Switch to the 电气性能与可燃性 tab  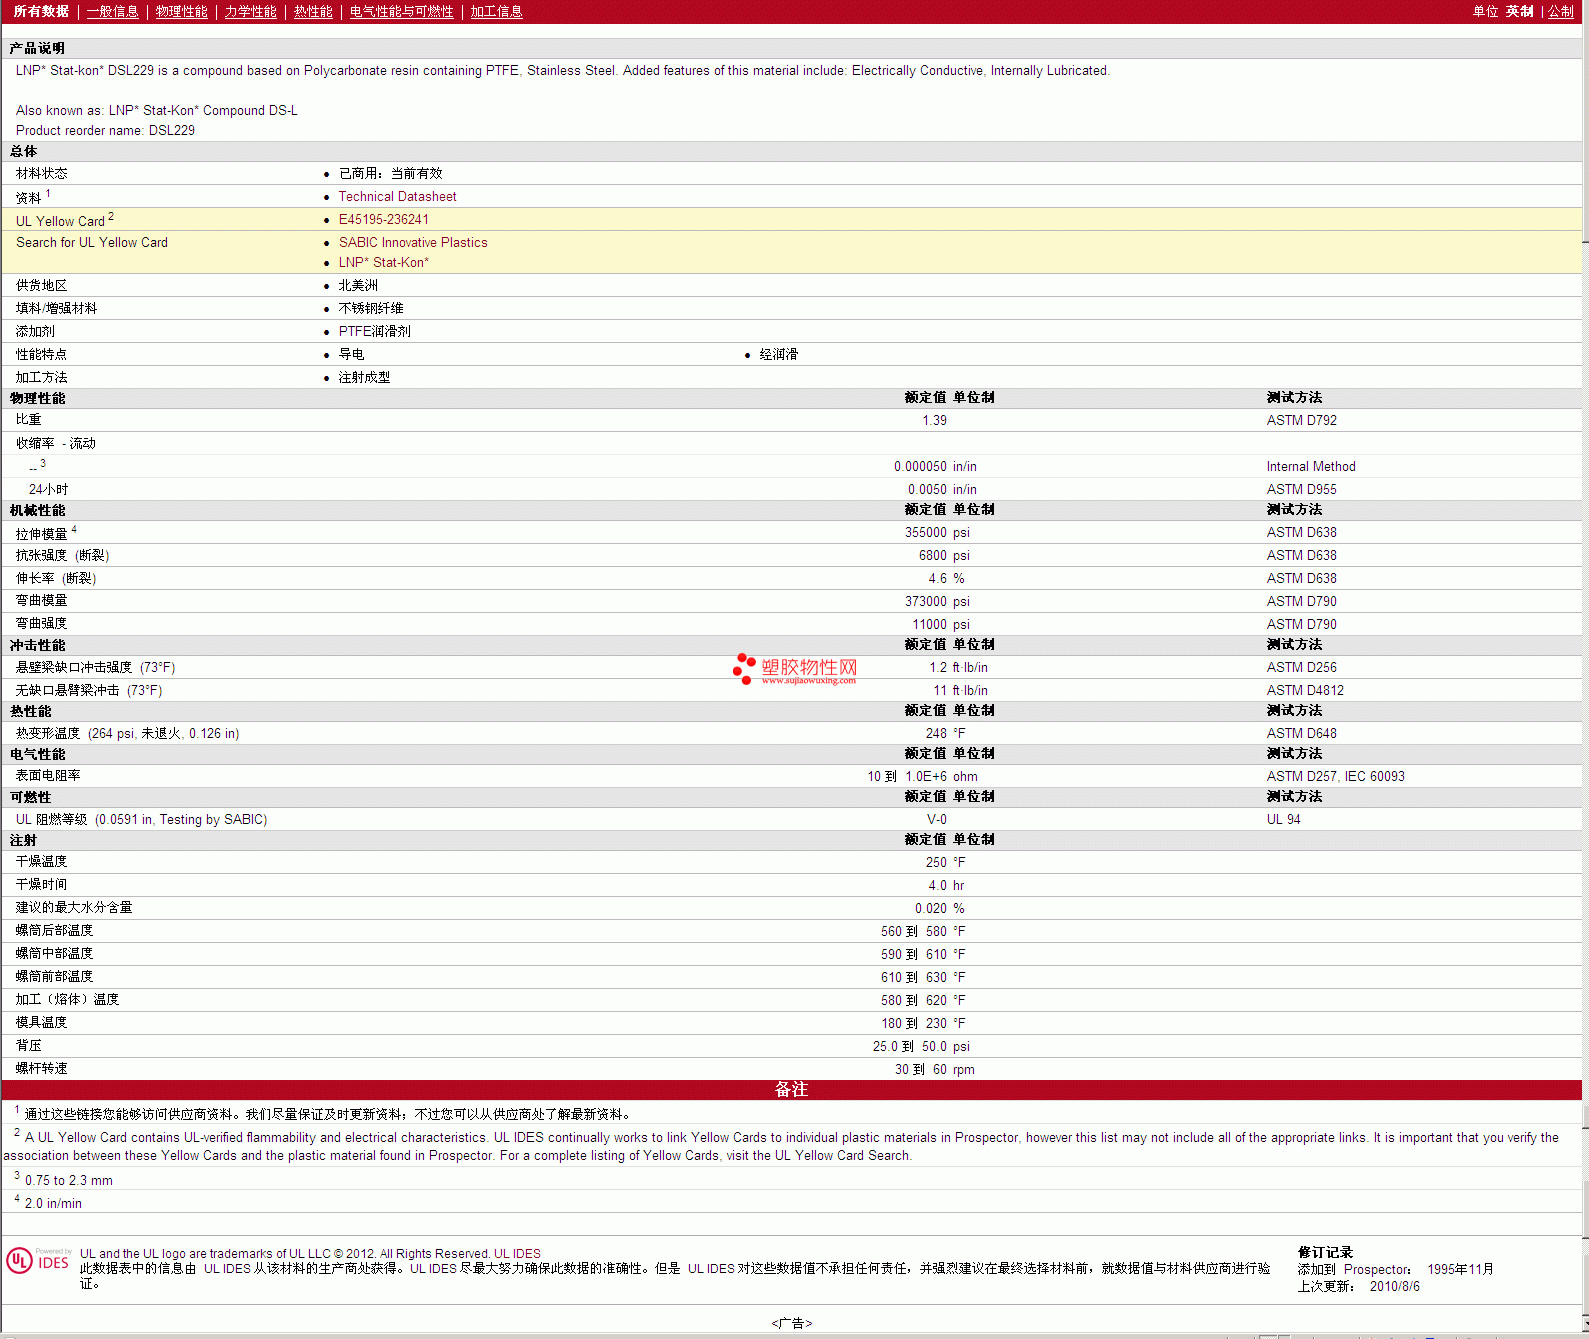coord(401,11)
